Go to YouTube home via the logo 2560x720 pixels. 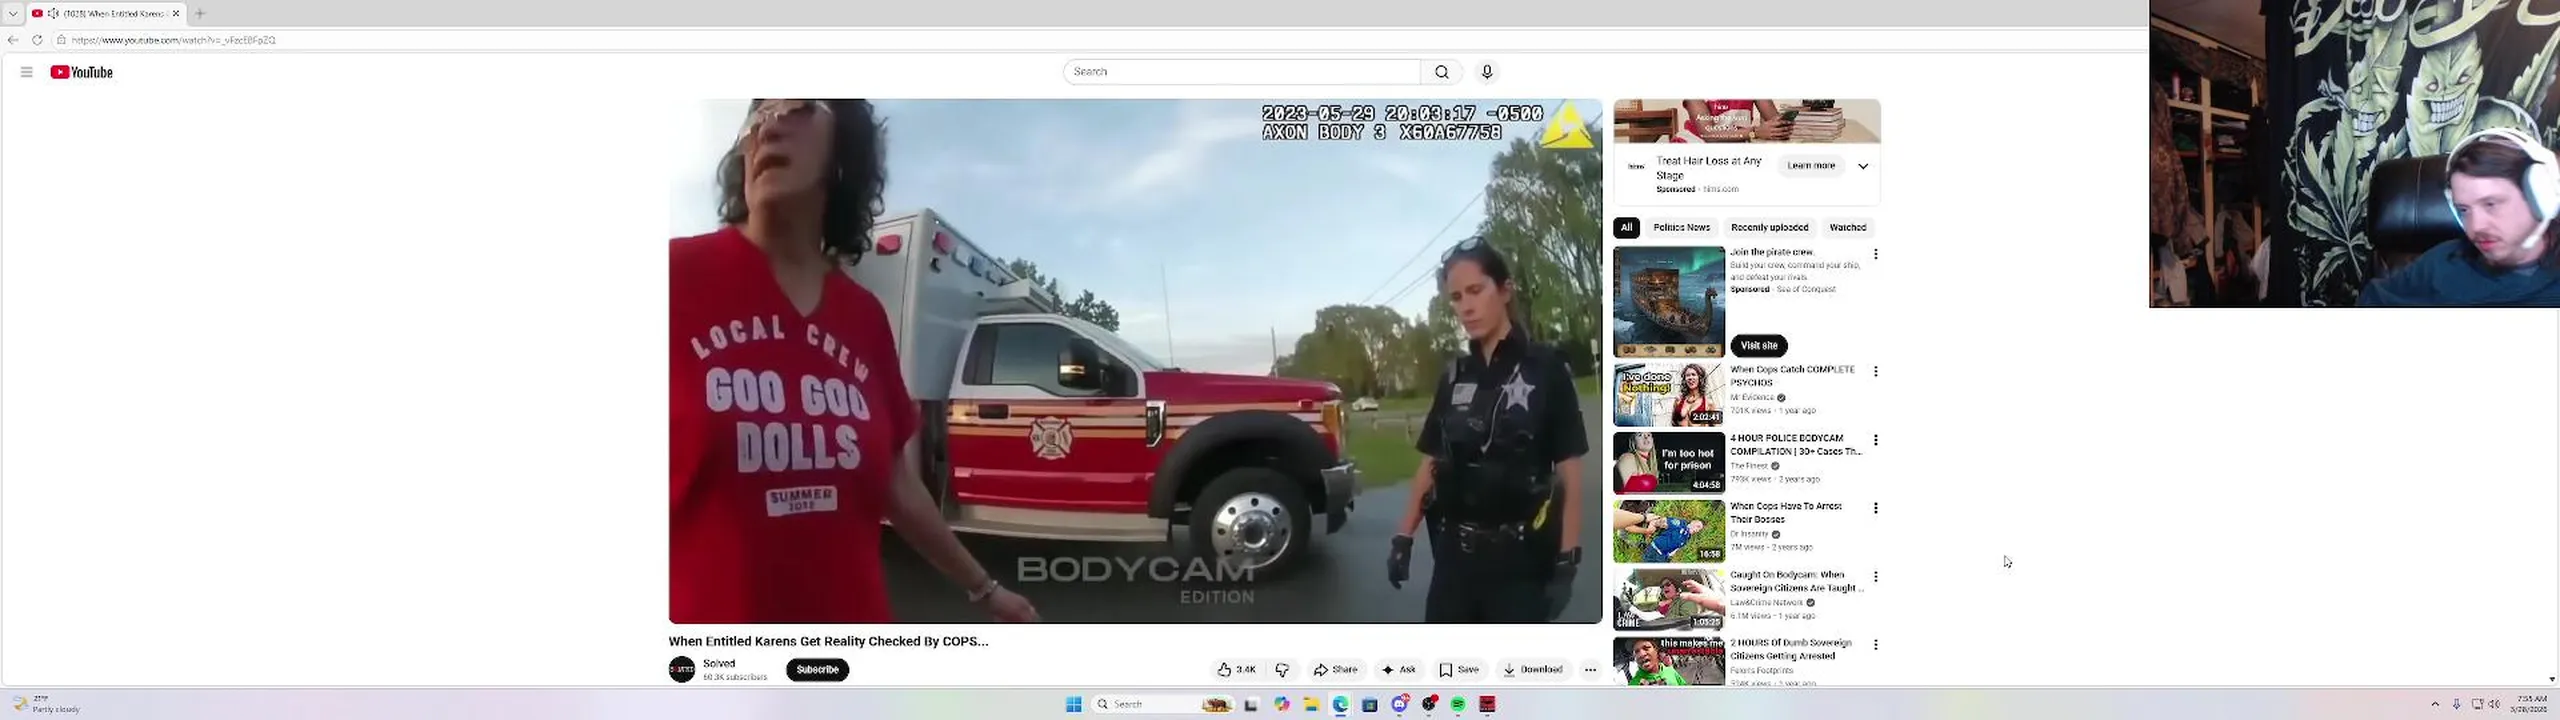pyautogui.click(x=81, y=72)
